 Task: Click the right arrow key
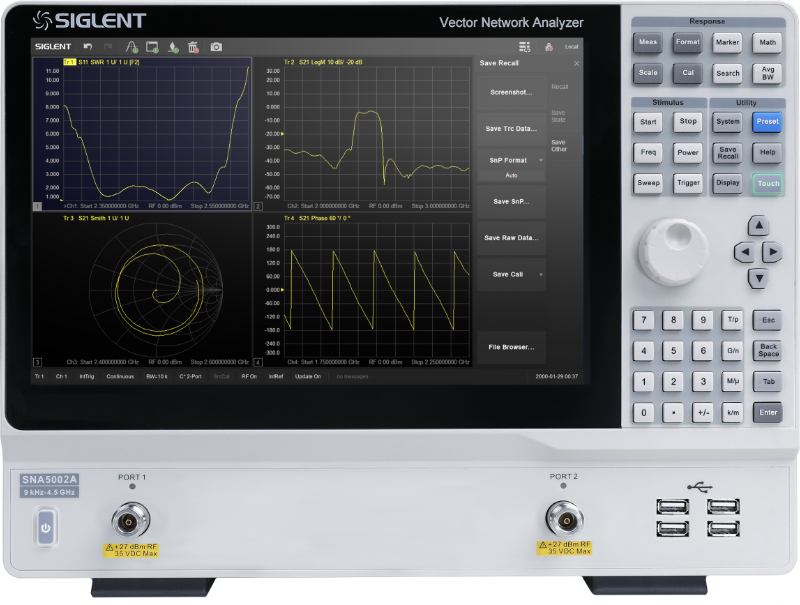(x=772, y=251)
